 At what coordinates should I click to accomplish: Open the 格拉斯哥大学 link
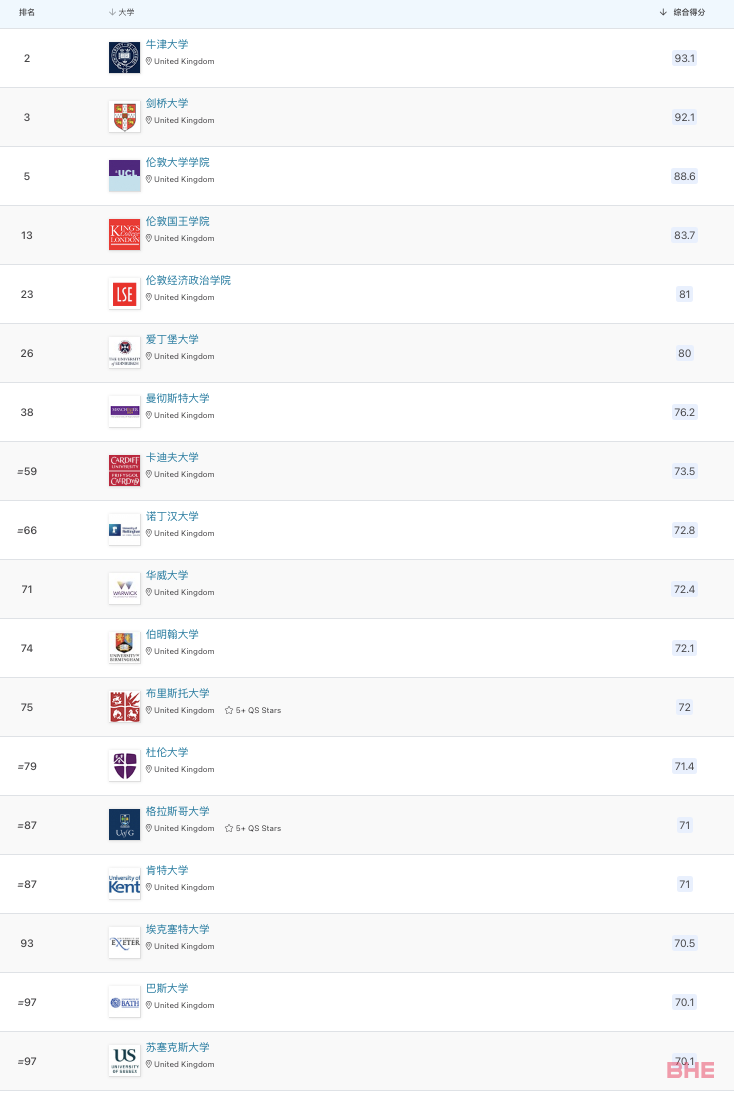coord(177,811)
